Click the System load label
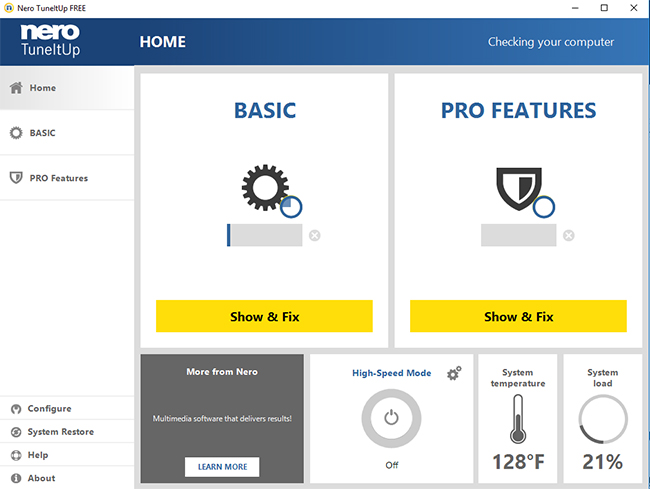 603,378
